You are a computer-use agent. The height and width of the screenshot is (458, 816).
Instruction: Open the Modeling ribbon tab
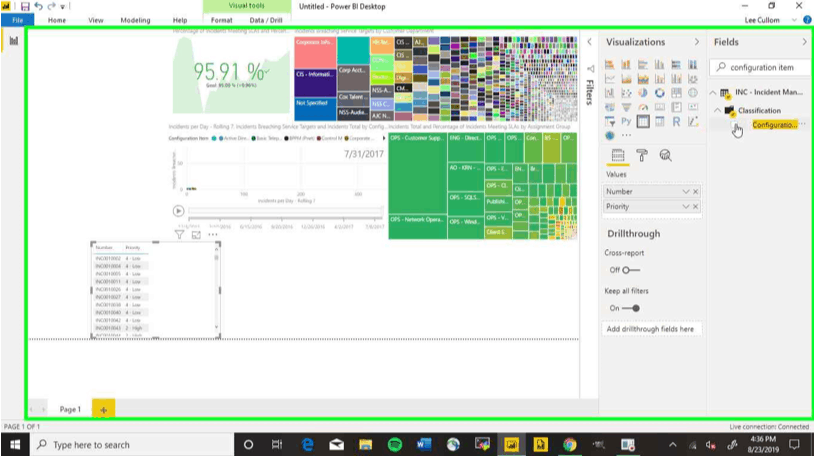135,20
